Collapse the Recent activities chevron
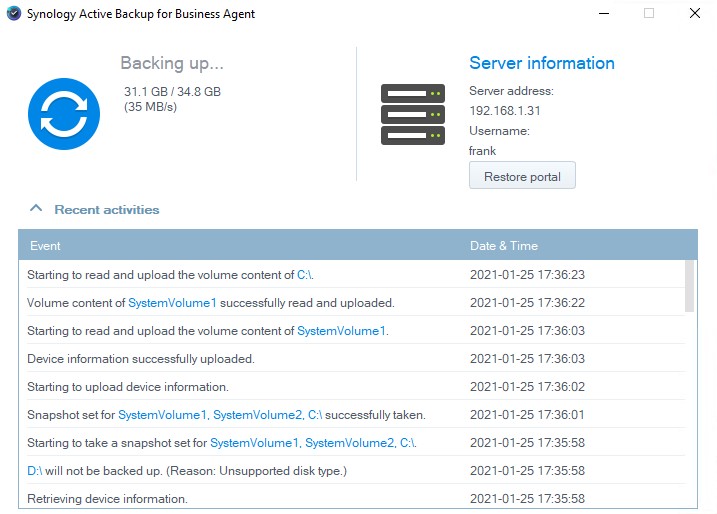 (36, 209)
